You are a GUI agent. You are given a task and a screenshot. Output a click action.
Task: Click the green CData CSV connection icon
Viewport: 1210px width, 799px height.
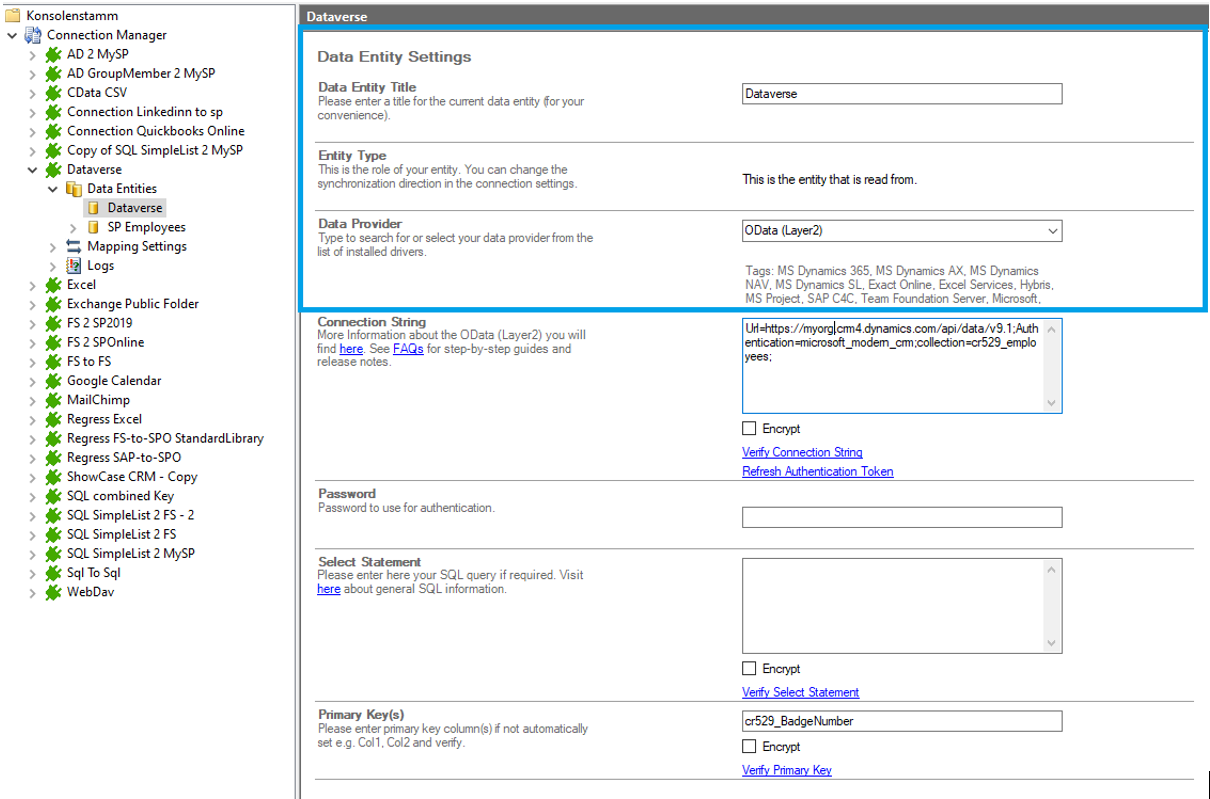[54, 93]
